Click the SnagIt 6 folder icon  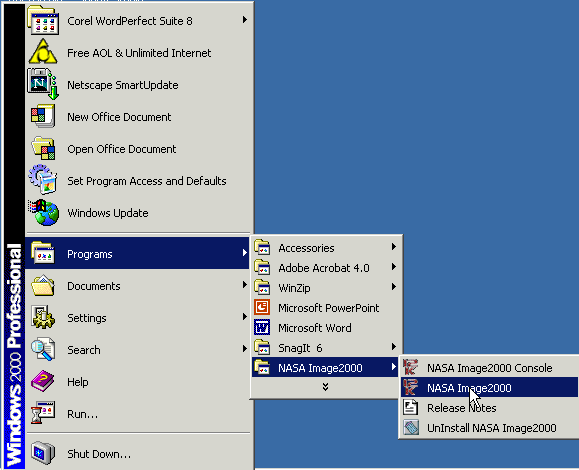pos(262,347)
